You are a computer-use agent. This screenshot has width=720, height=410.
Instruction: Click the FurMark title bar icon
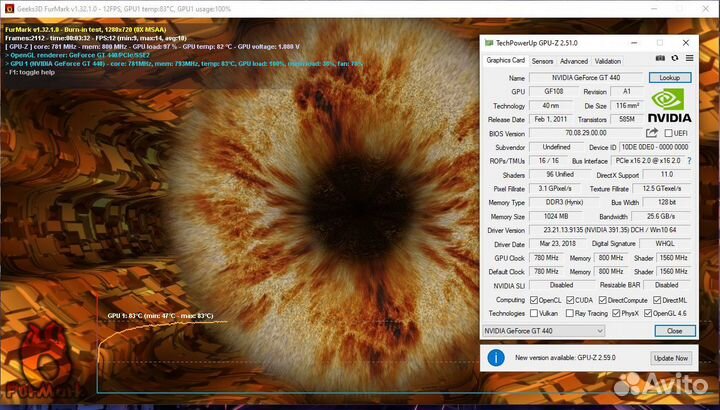(8, 7)
